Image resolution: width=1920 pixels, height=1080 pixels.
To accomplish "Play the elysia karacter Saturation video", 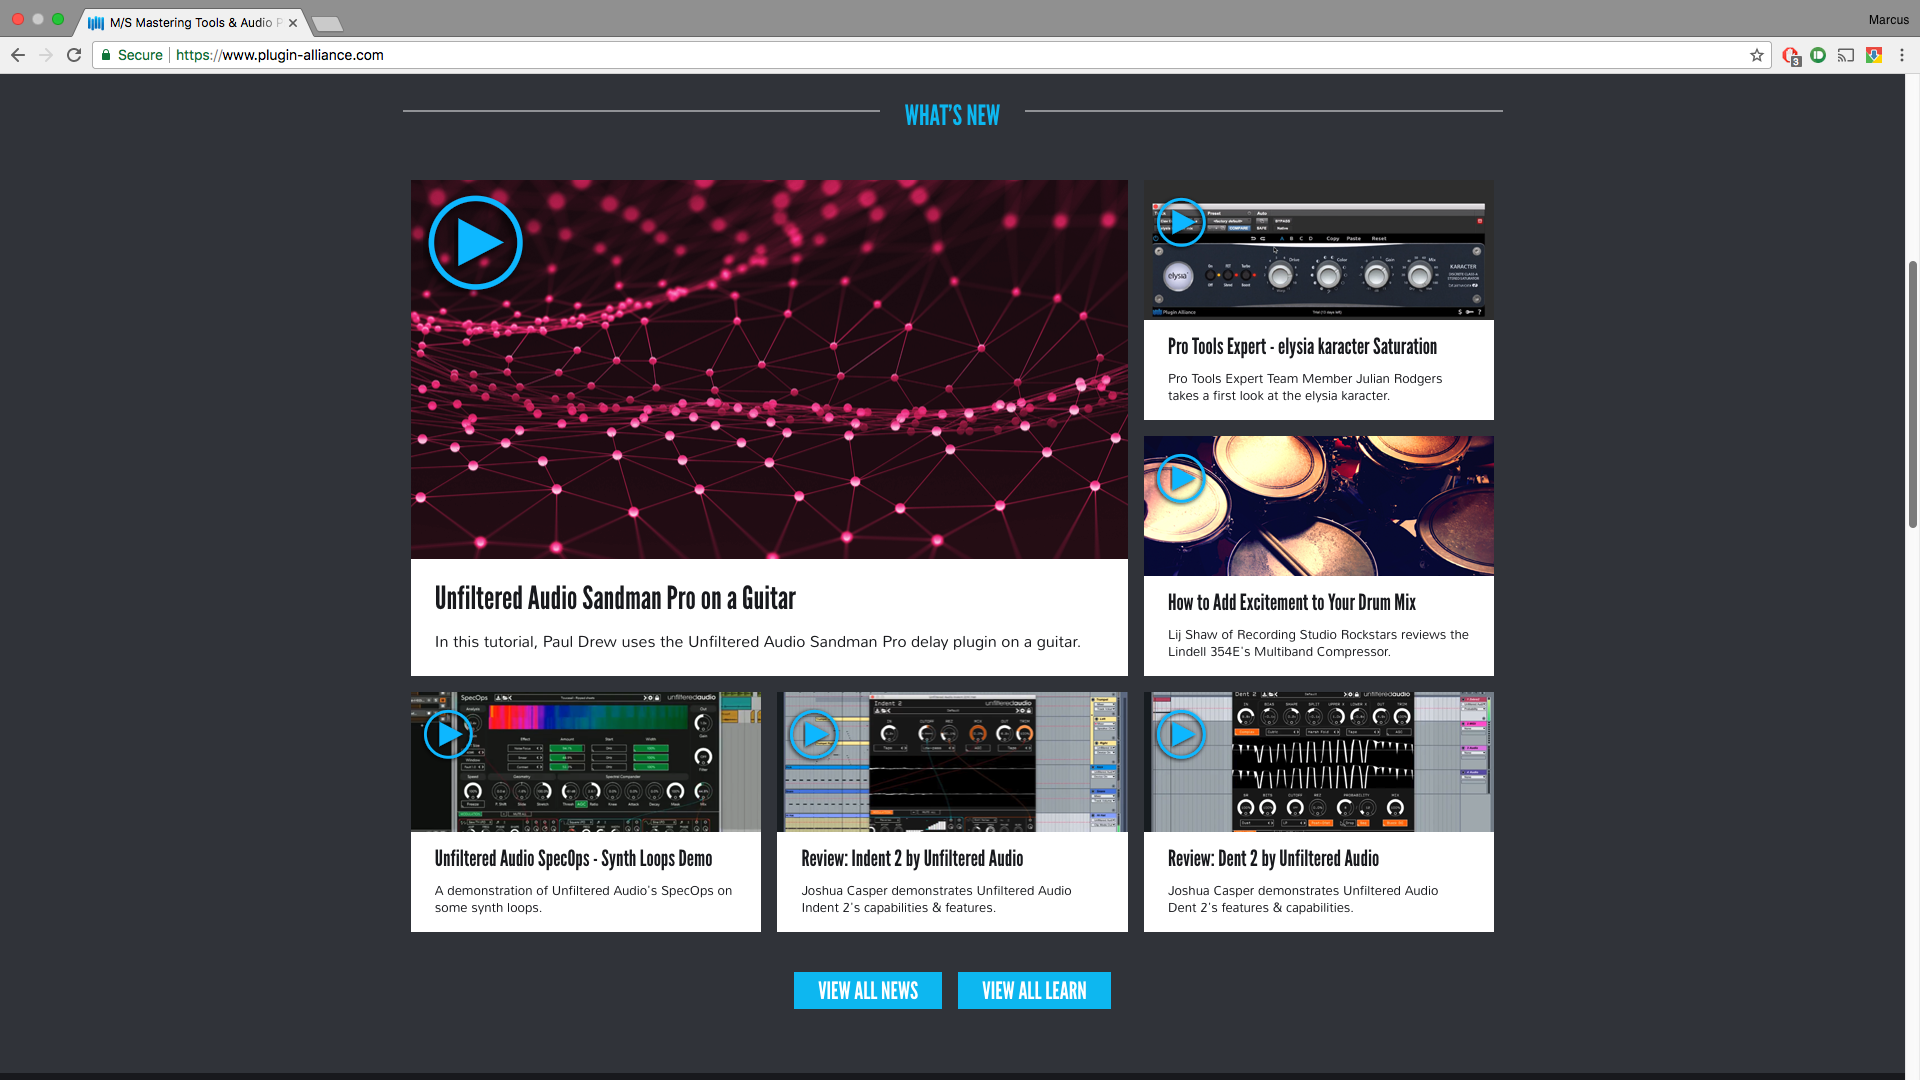I will click(1180, 222).
